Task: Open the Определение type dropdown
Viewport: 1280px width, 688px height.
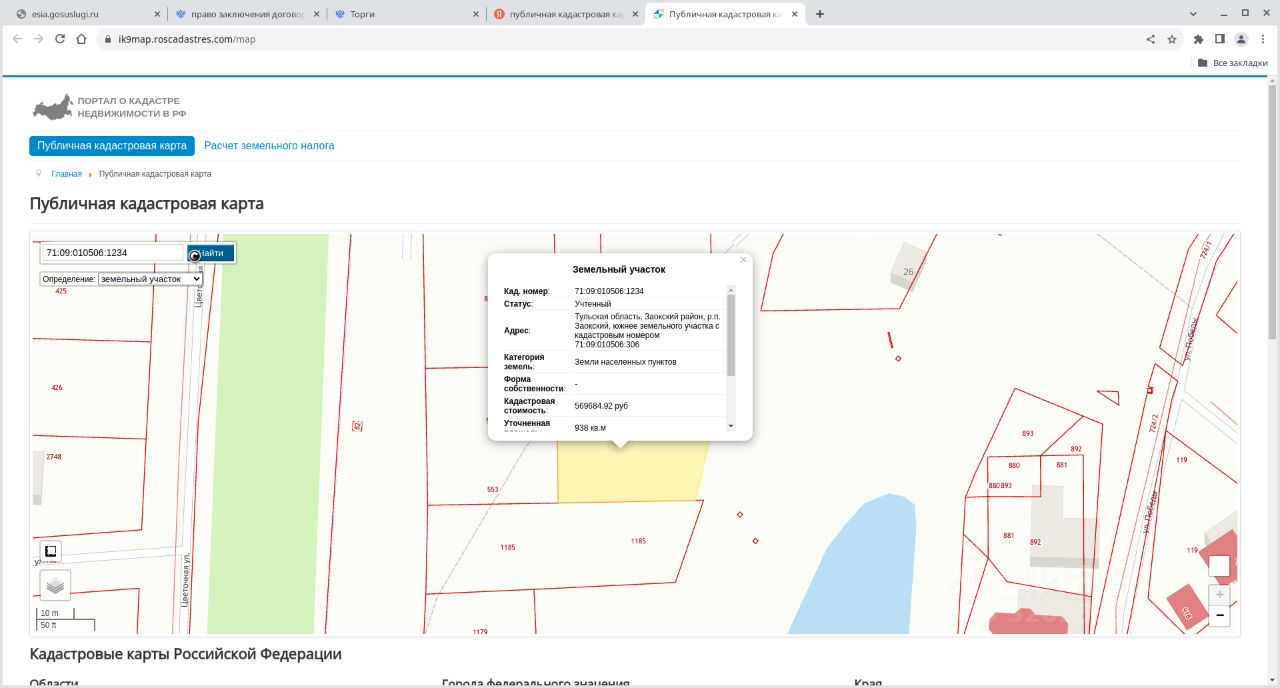Action: point(150,279)
